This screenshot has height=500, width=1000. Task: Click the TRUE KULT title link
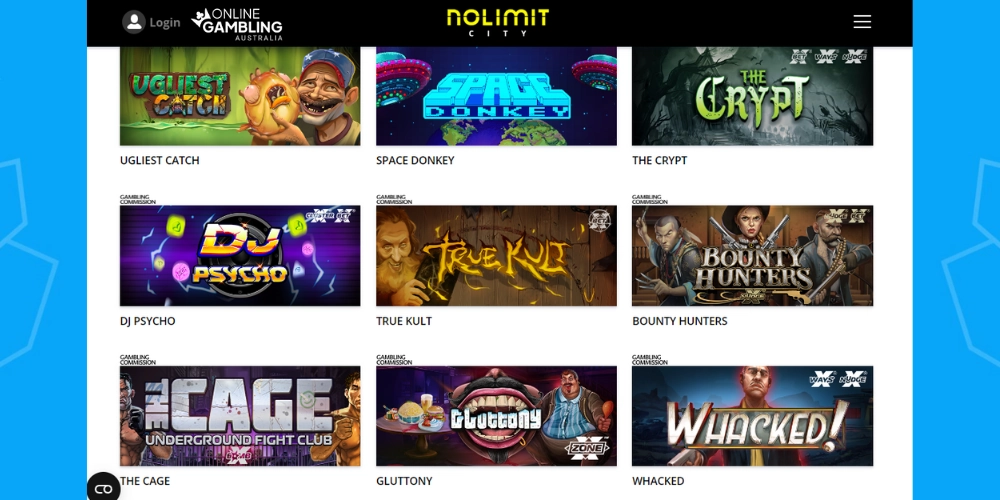pyautogui.click(x=404, y=321)
